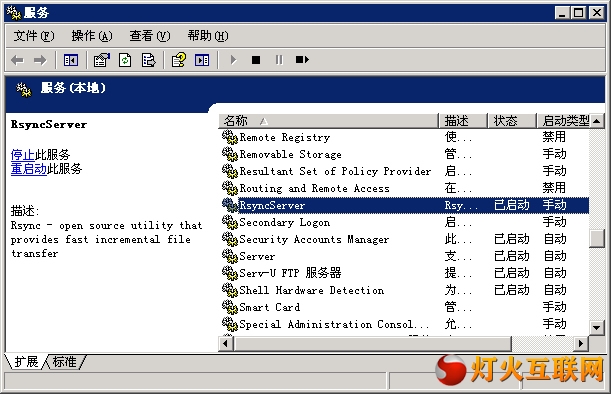Click the gear icon beside Routing and Remote Access
Image resolution: width=611 pixels, height=394 pixels.
coord(230,188)
